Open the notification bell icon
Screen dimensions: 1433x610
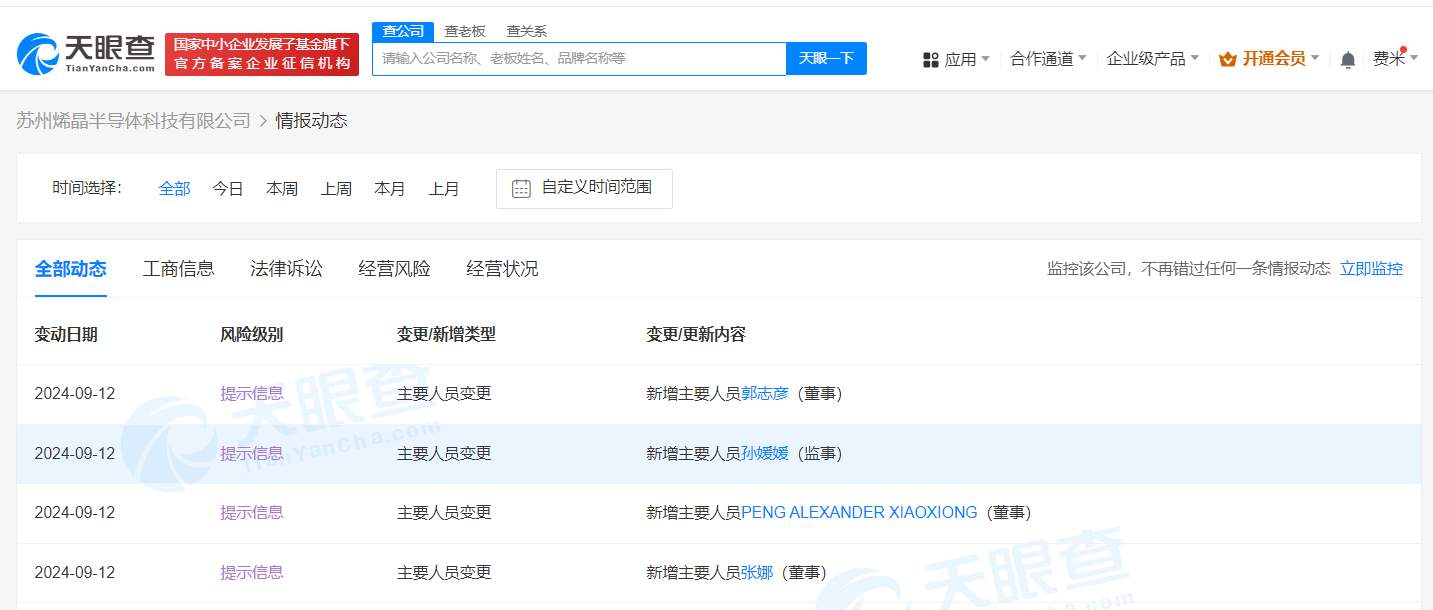tap(1347, 59)
